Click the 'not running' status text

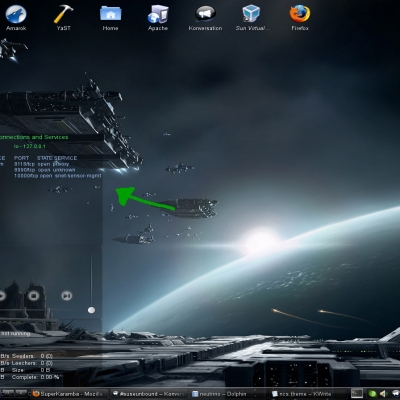tap(16, 333)
